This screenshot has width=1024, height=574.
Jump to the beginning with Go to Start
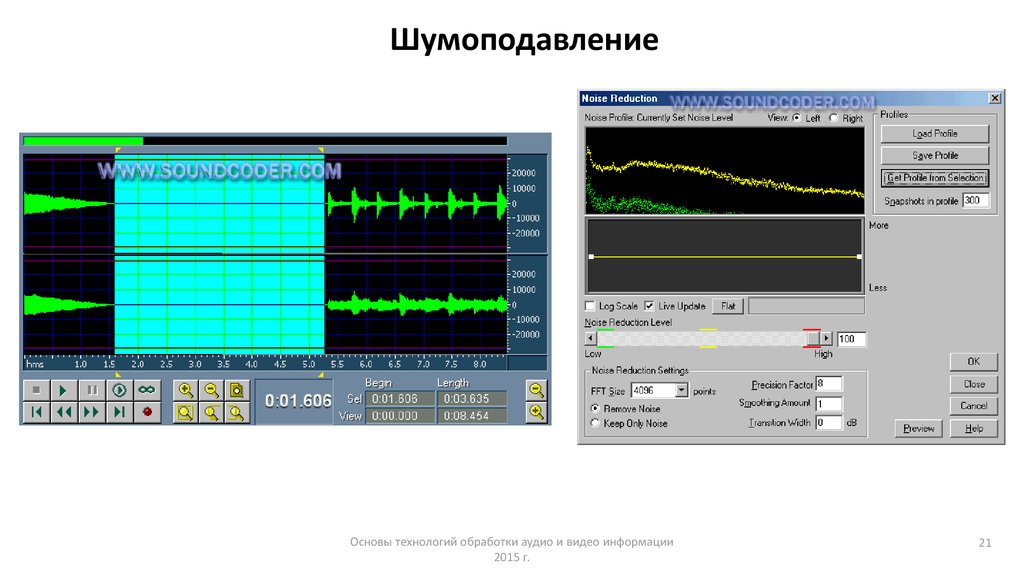35,411
